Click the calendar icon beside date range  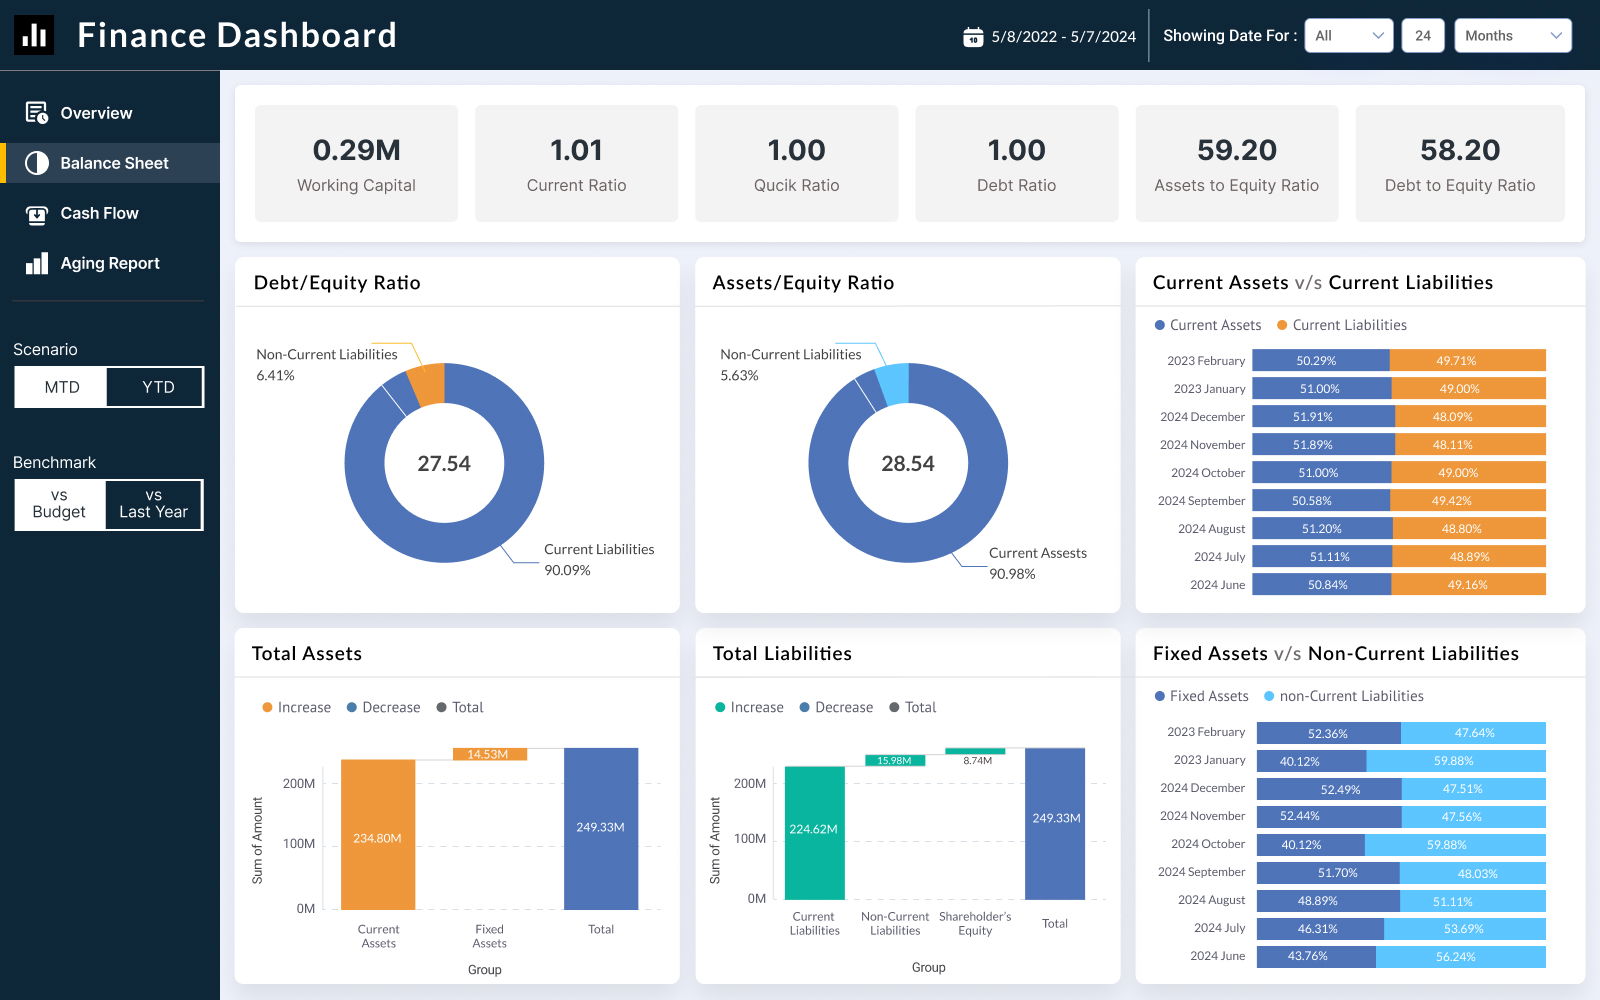(x=973, y=37)
